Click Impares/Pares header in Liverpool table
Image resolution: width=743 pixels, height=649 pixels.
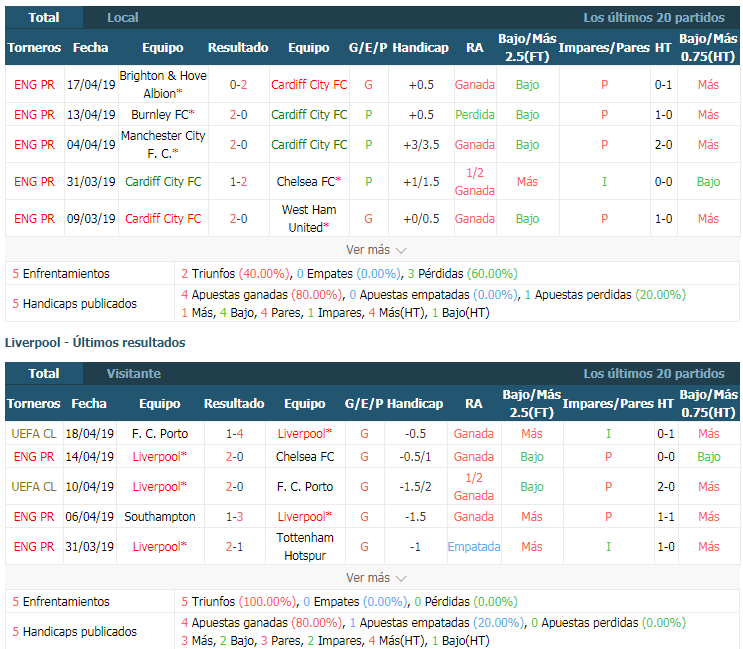click(x=606, y=403)
